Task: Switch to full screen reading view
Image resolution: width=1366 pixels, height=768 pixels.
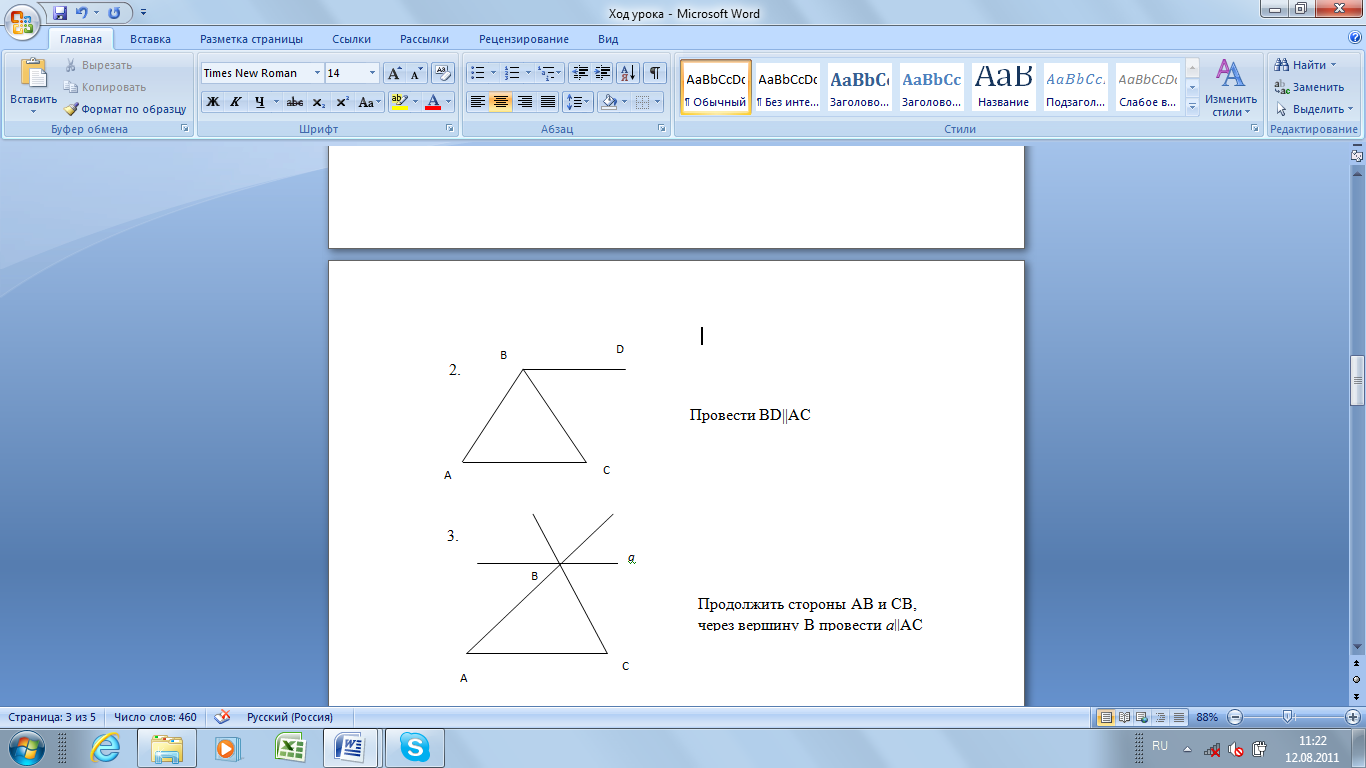Action: point(1125,717)
